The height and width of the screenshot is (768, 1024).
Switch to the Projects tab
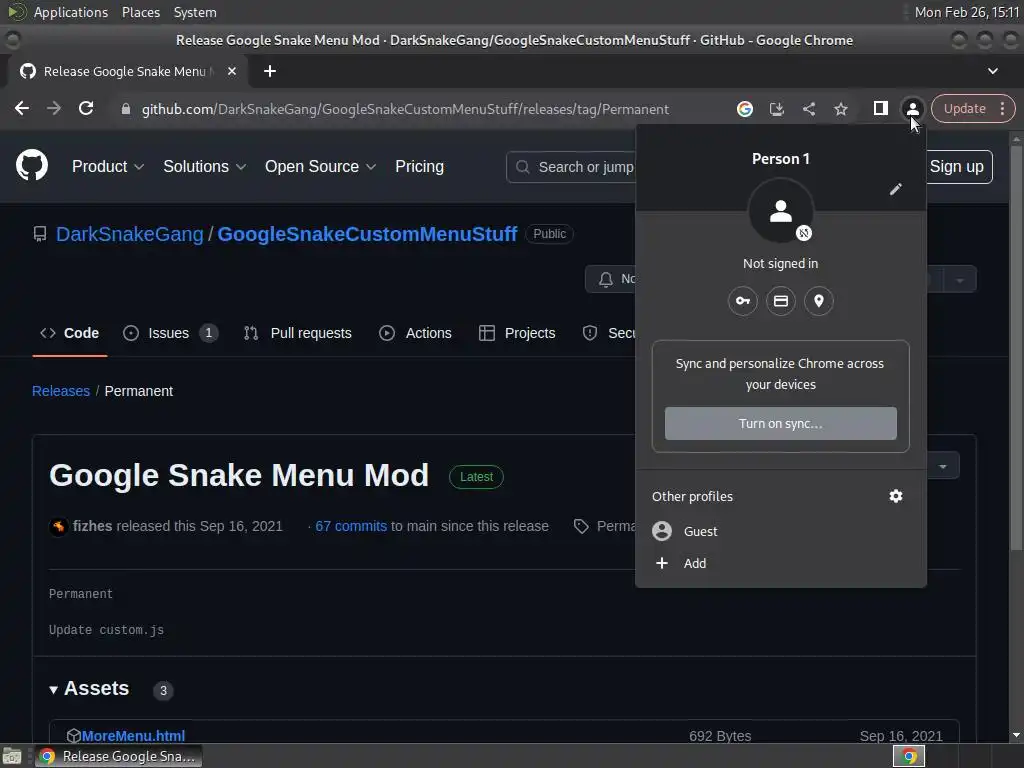tap(517, 333)
